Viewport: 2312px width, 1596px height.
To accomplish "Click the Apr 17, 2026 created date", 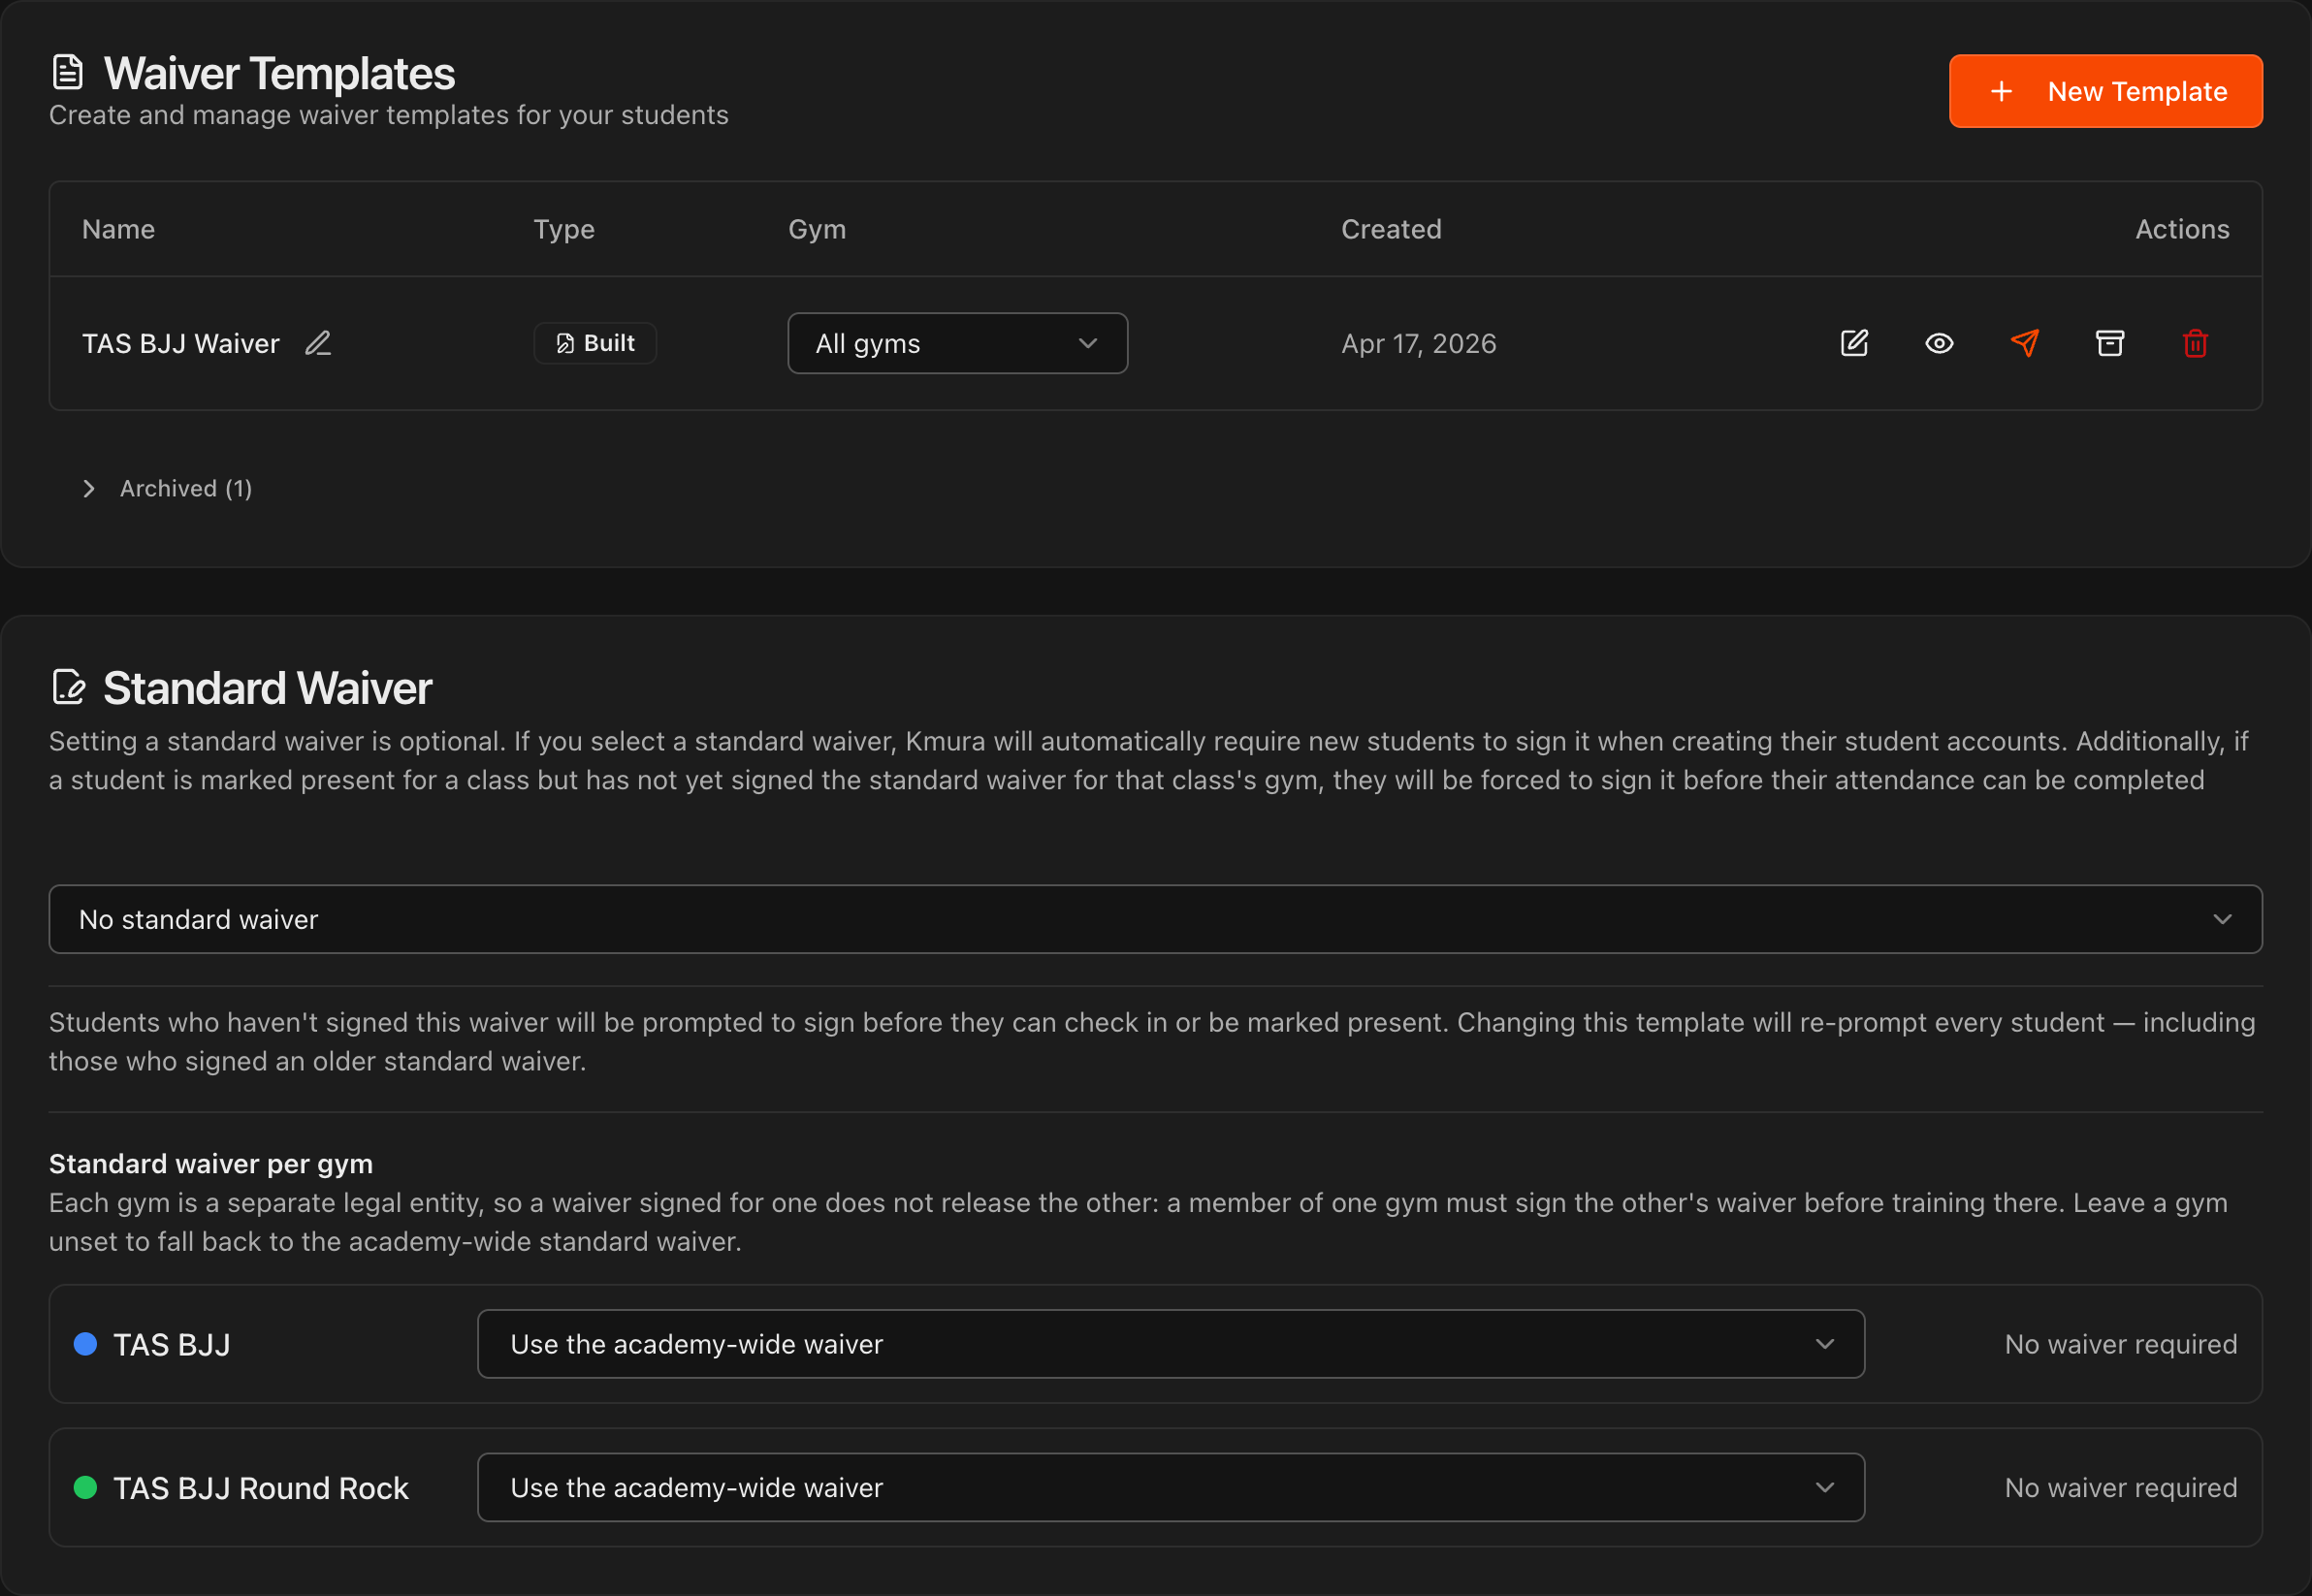I will pyautogui.click(x=1418, y=343).
